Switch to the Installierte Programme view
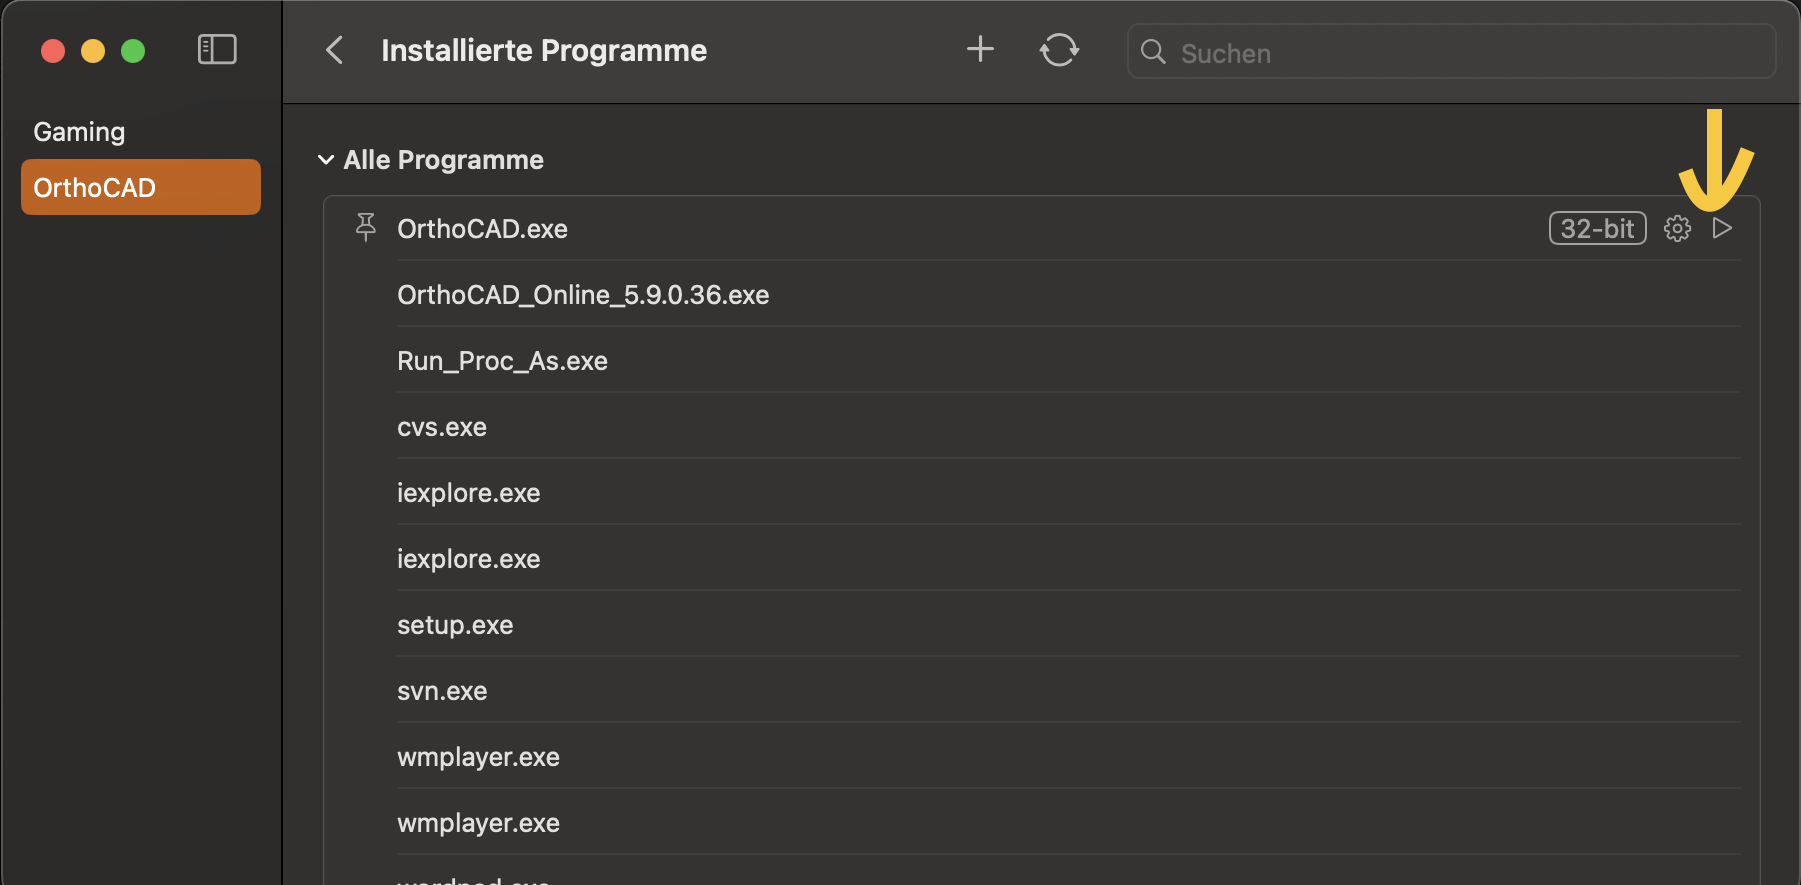This screenshot has height=885, width=1801. (543, 50)
